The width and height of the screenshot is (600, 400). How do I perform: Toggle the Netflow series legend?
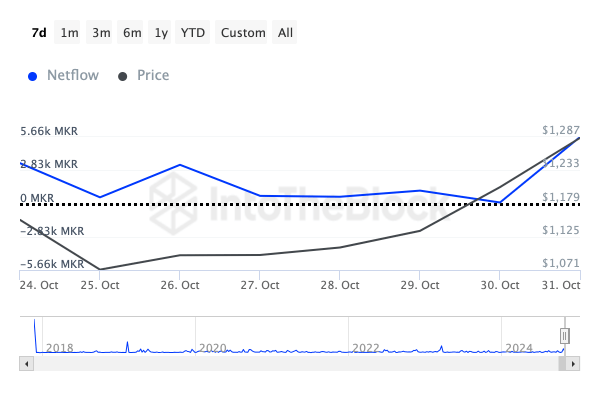72,75
